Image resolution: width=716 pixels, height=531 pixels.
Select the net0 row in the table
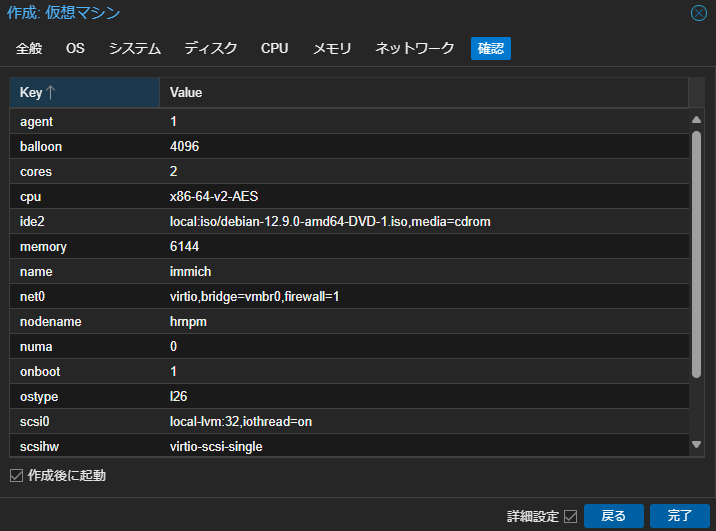click(x=350, y=297)
